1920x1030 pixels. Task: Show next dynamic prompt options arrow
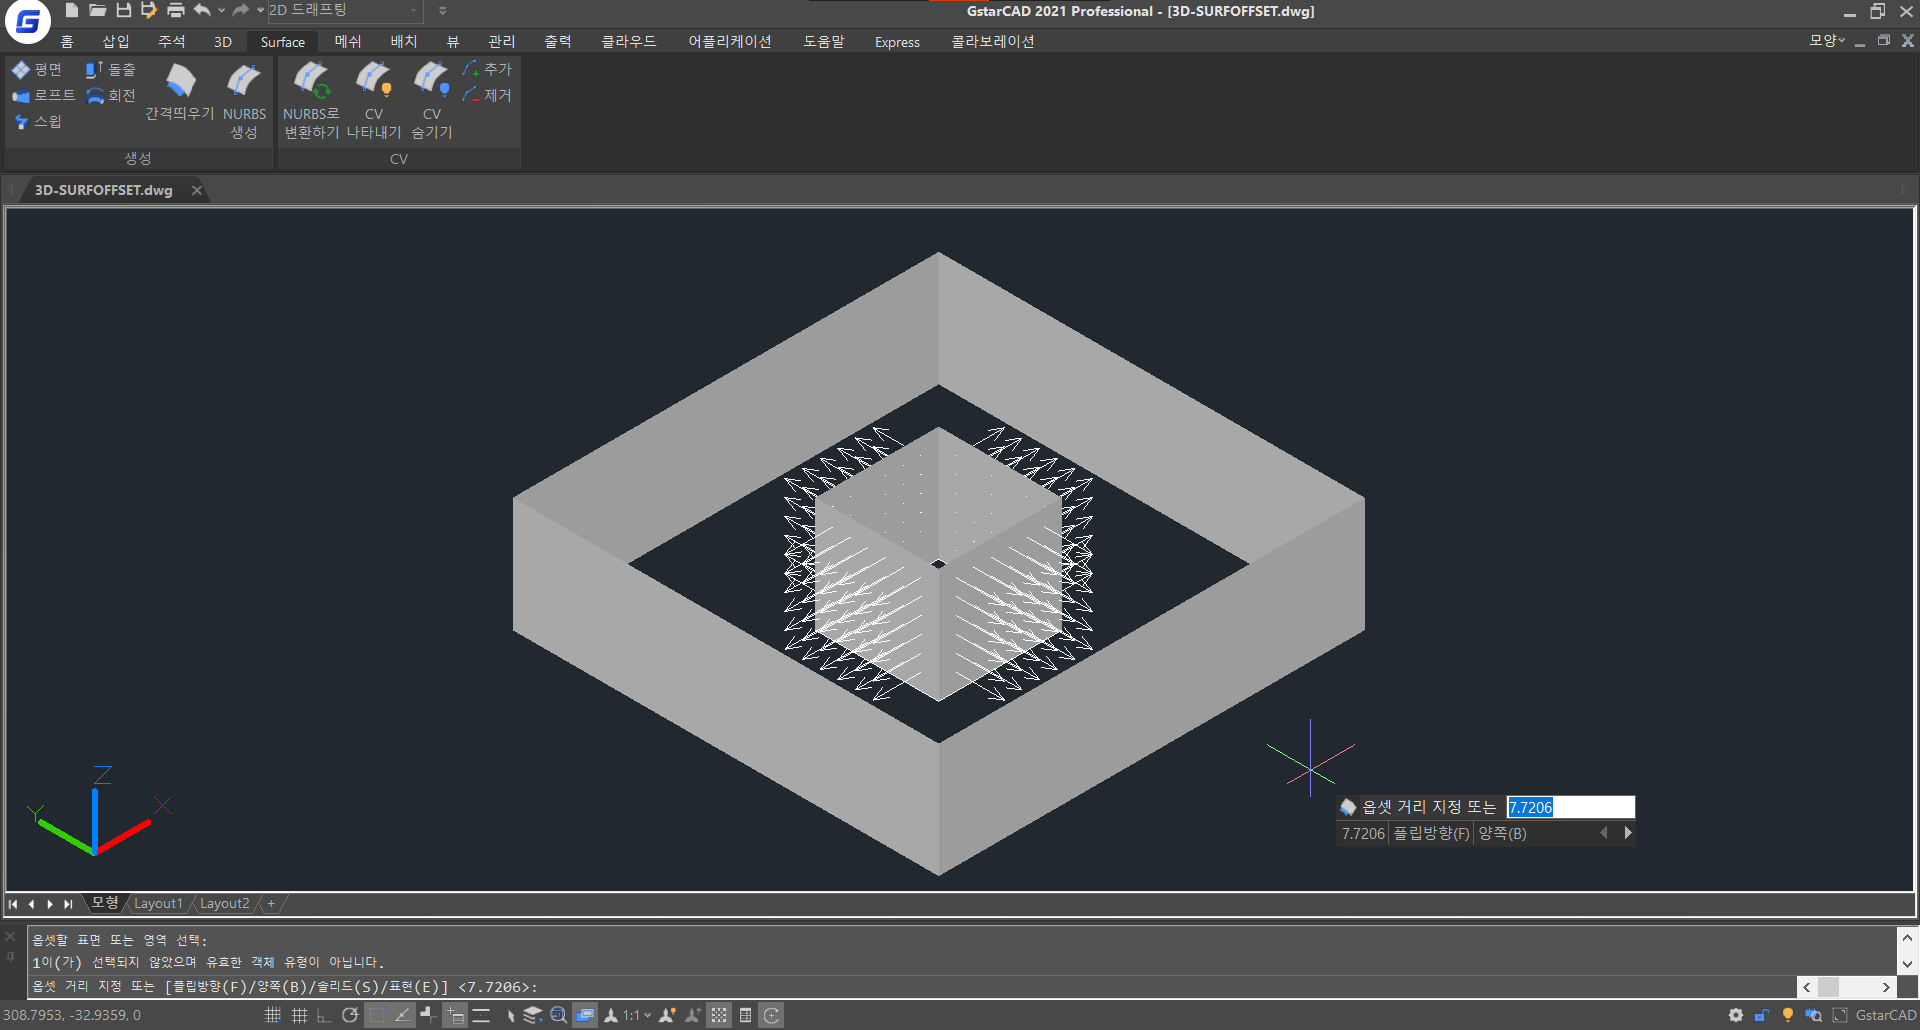click(x=1628, y=833)
